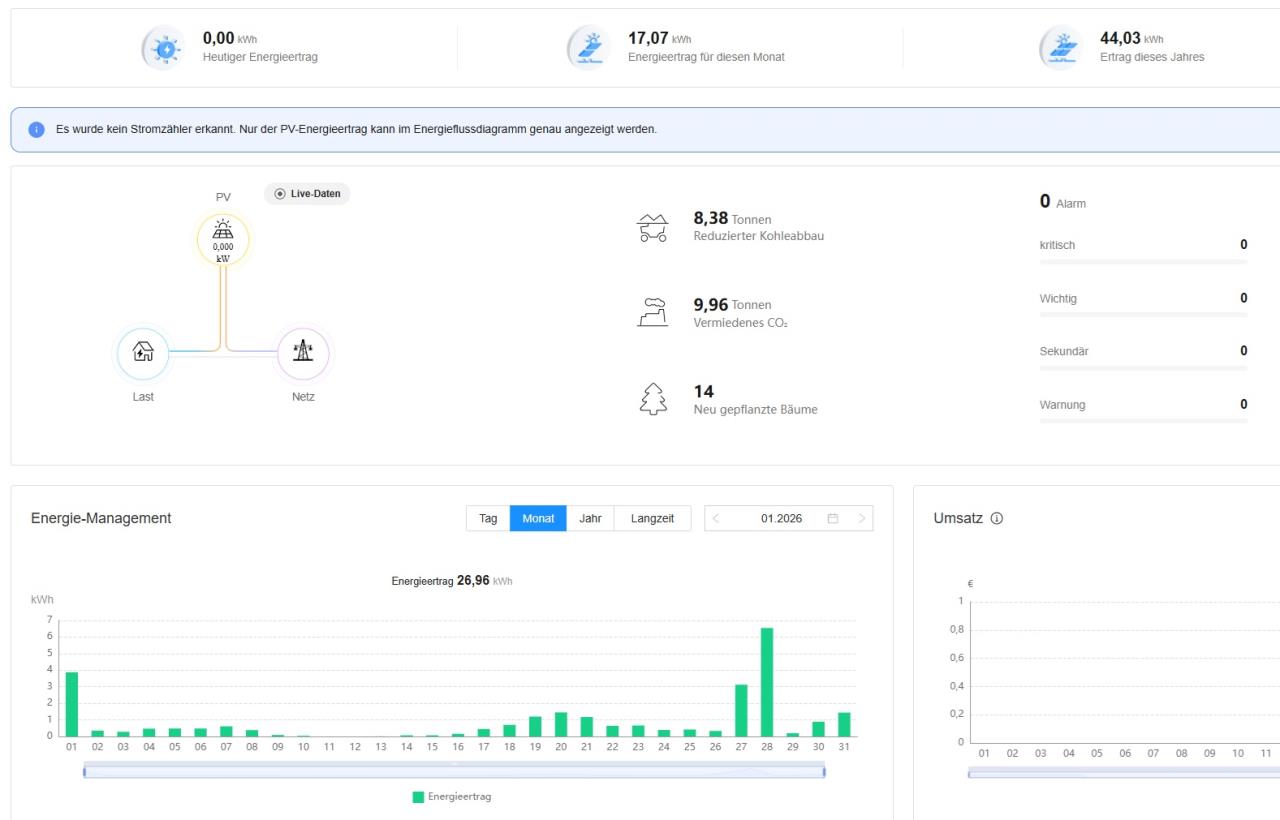1280x820 pixels.
Task: Click the Umsatz info circle icon
Action: 996,518
